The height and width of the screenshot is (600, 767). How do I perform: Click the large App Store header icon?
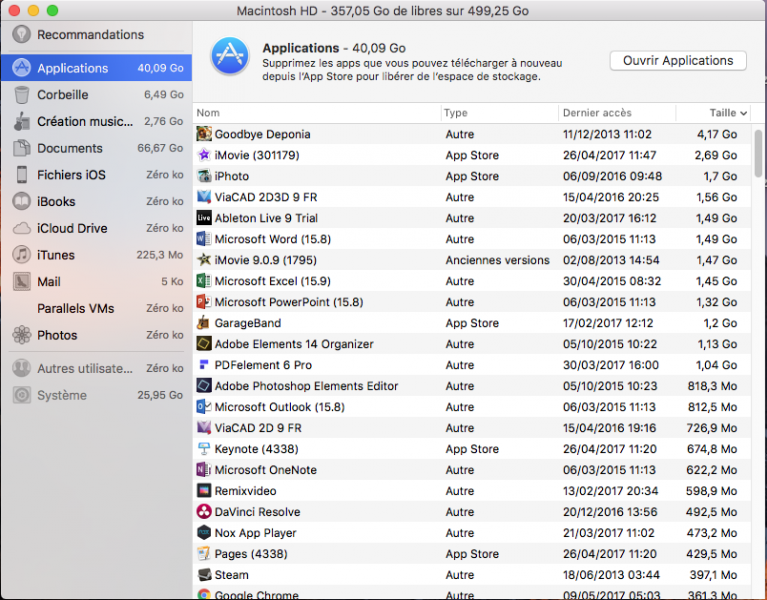pyautogui.click(x=230, y=56)
